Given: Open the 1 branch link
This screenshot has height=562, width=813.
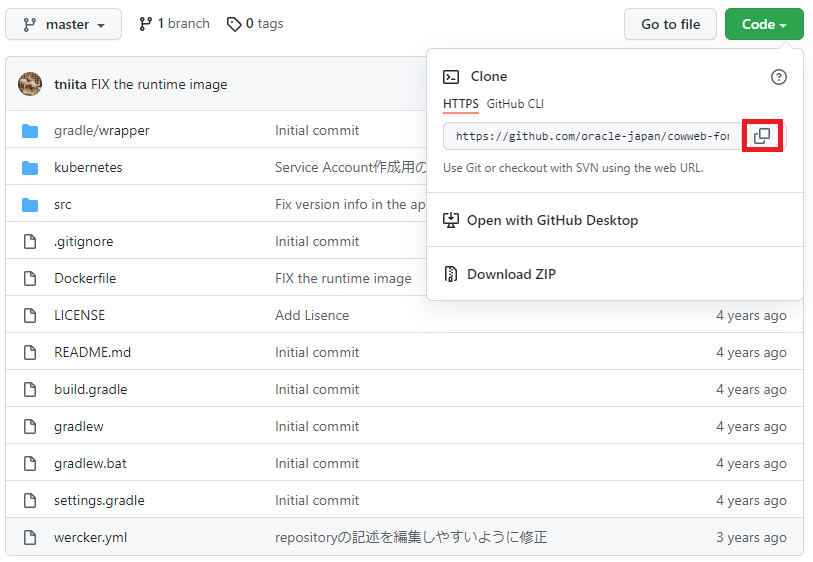Looking at the screenshot, I should (x=174, y=24).
